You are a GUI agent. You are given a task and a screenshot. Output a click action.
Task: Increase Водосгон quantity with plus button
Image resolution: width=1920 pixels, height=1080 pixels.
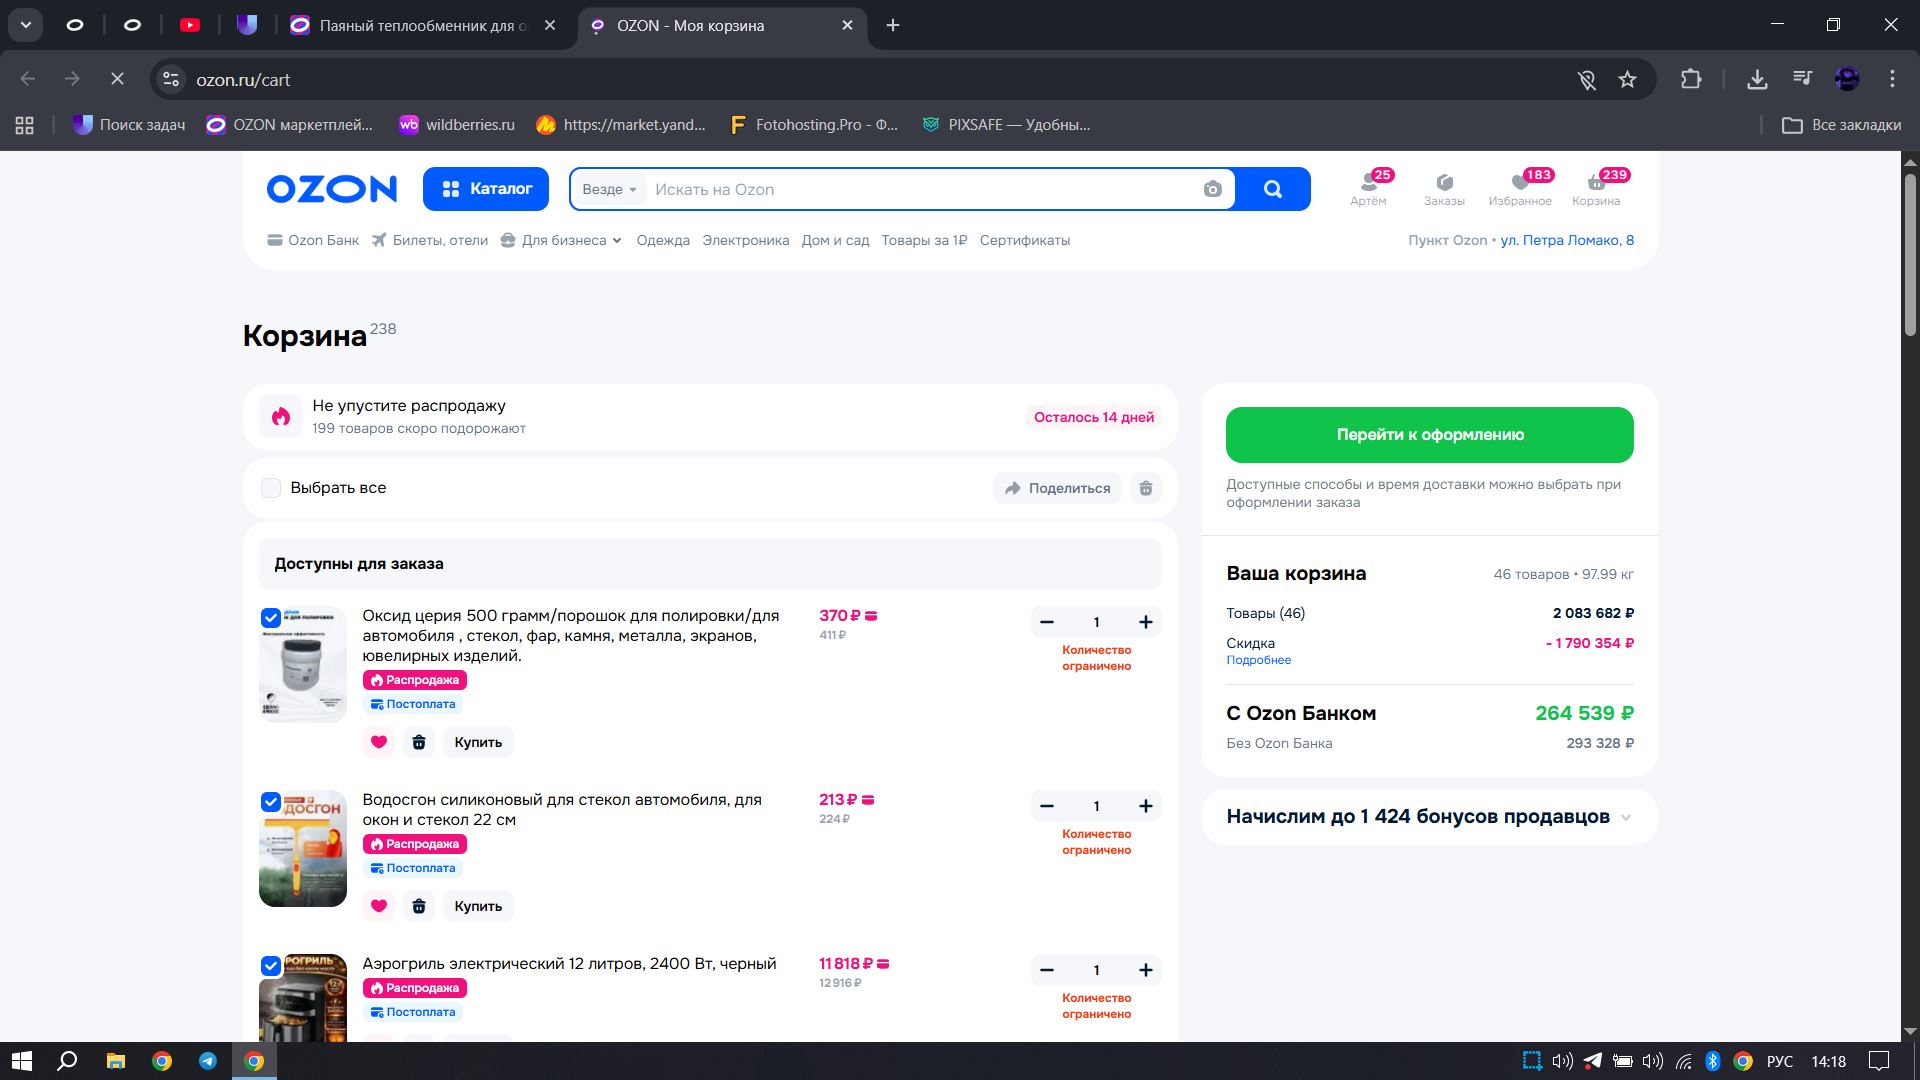click(1146, 806)
